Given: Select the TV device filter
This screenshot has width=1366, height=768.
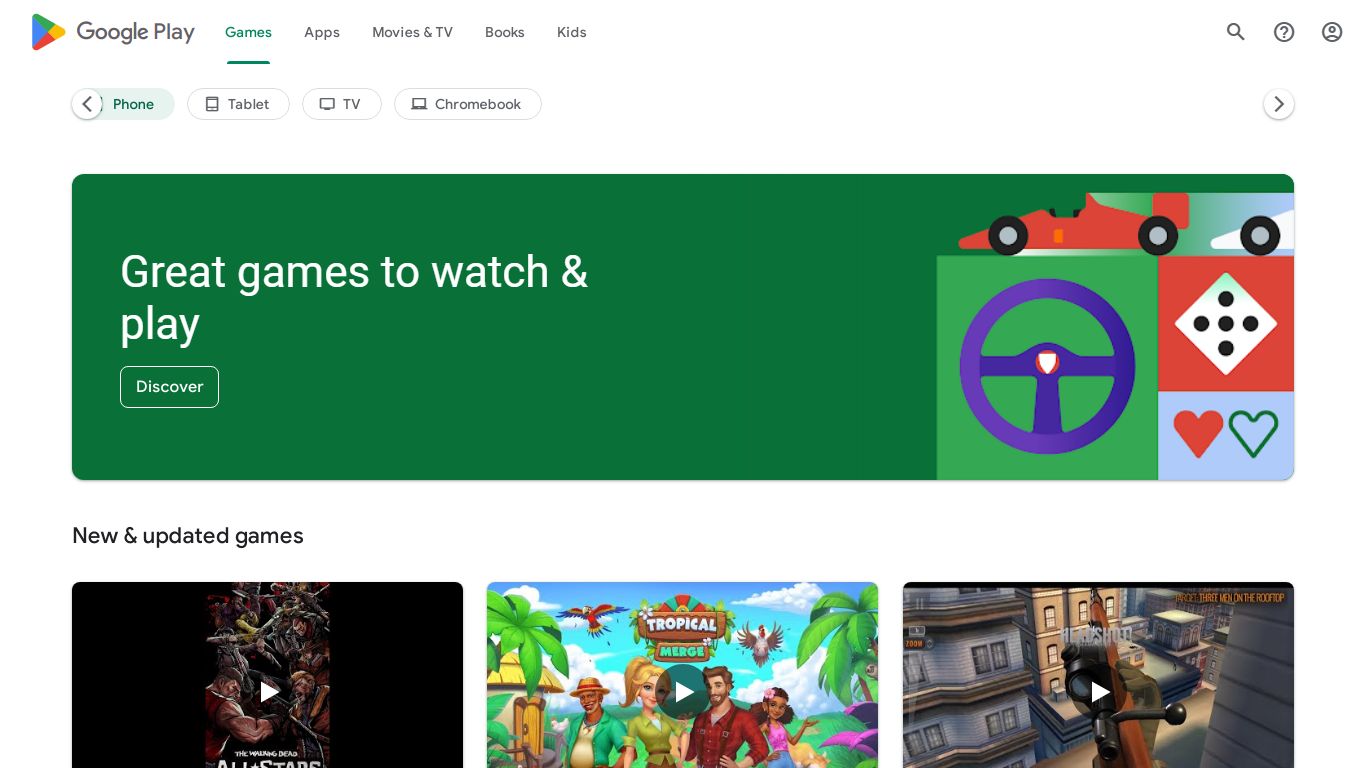Looking at the screenshot, I should (342, 104).
